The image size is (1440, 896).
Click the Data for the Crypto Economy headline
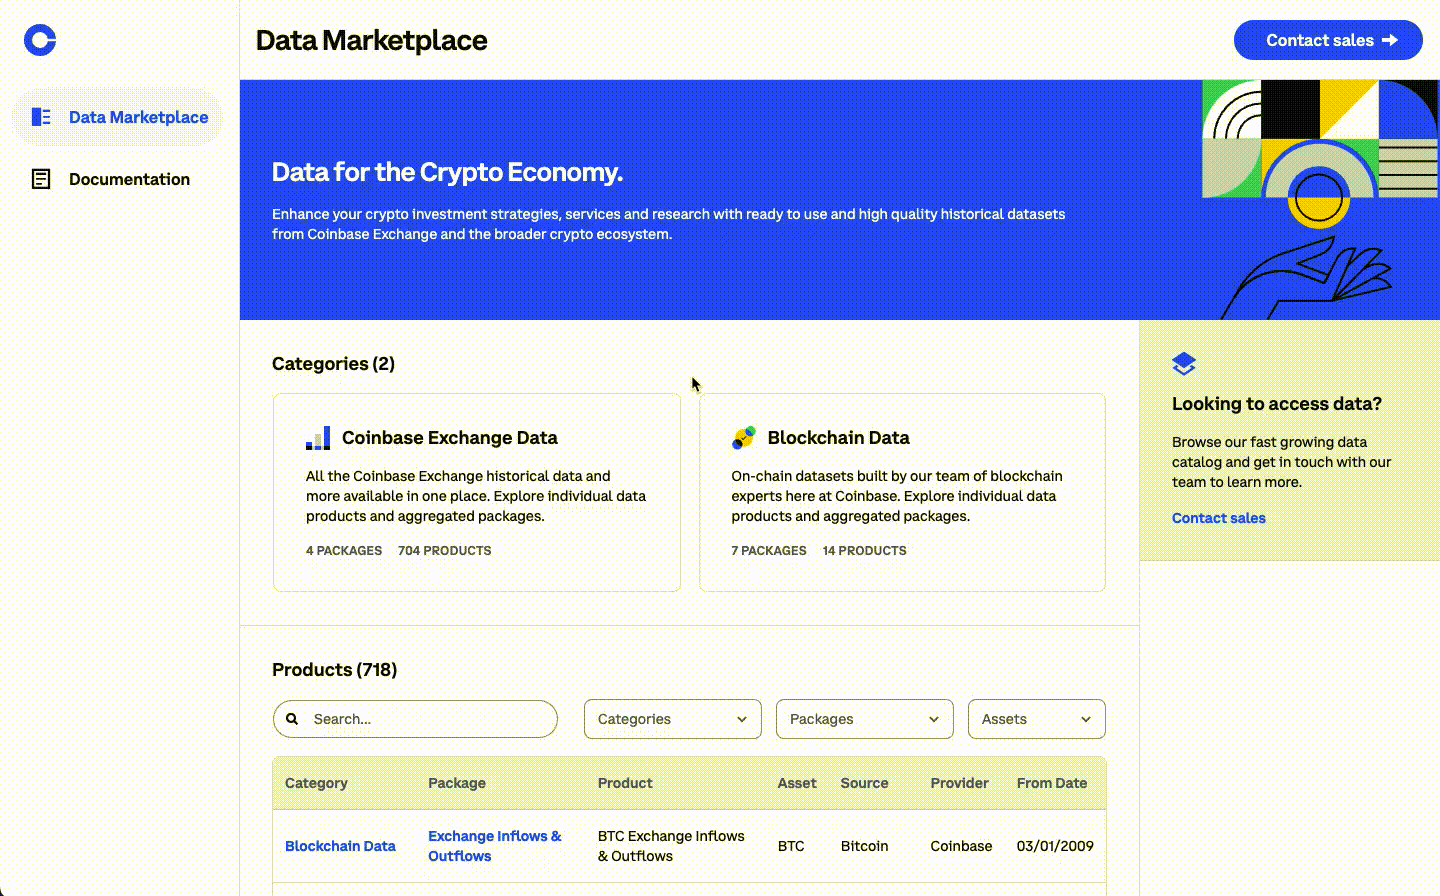[447, 172]
